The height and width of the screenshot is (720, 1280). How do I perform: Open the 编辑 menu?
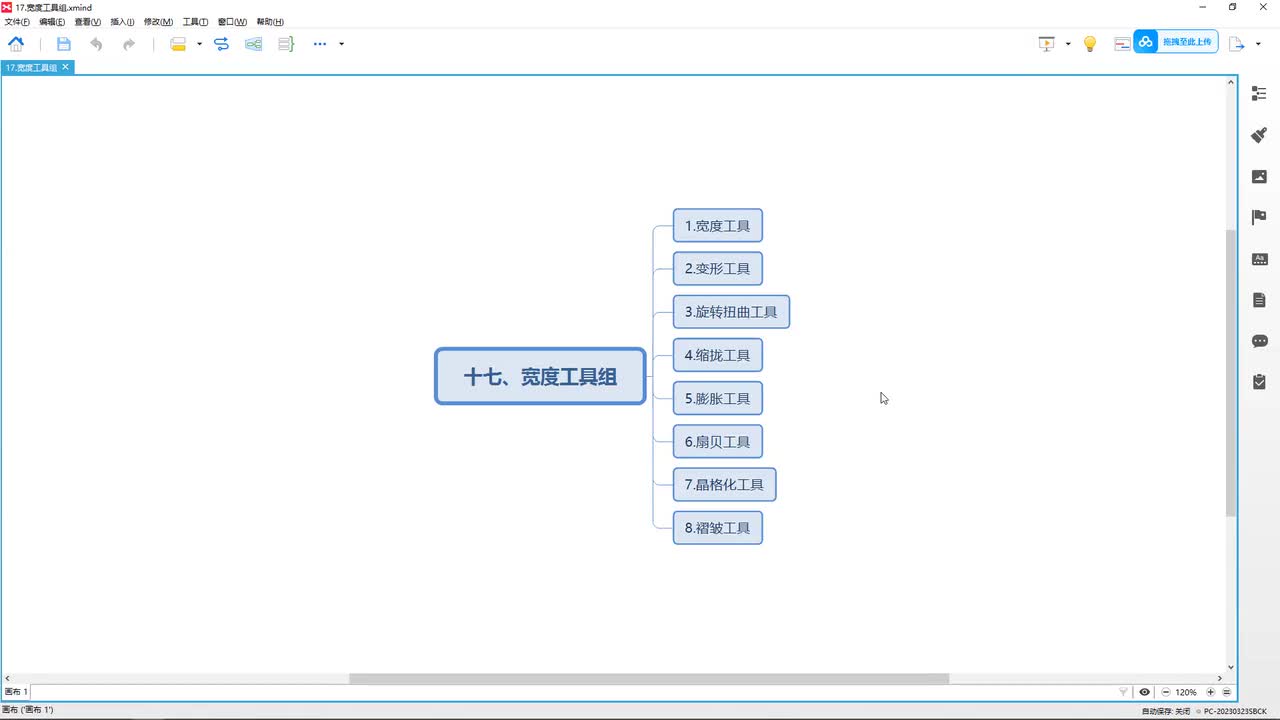52,22
